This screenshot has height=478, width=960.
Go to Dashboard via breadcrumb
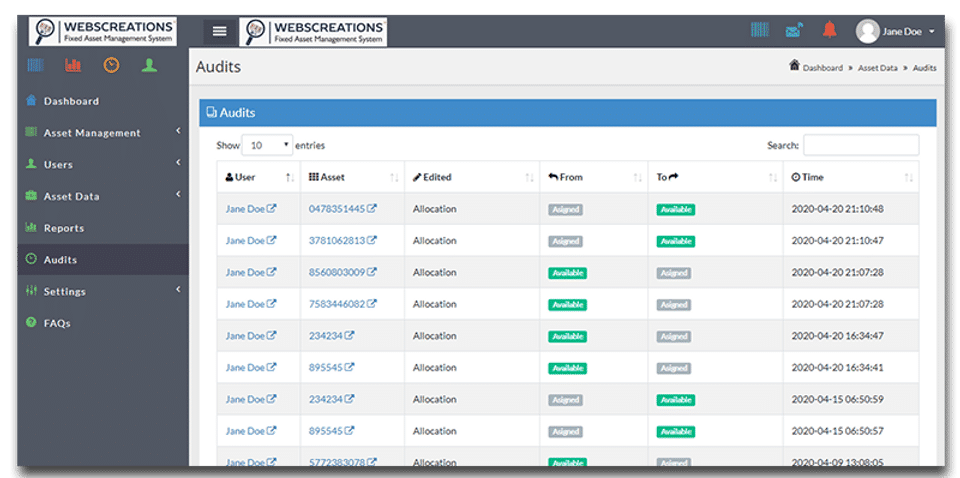click(823, 68)
